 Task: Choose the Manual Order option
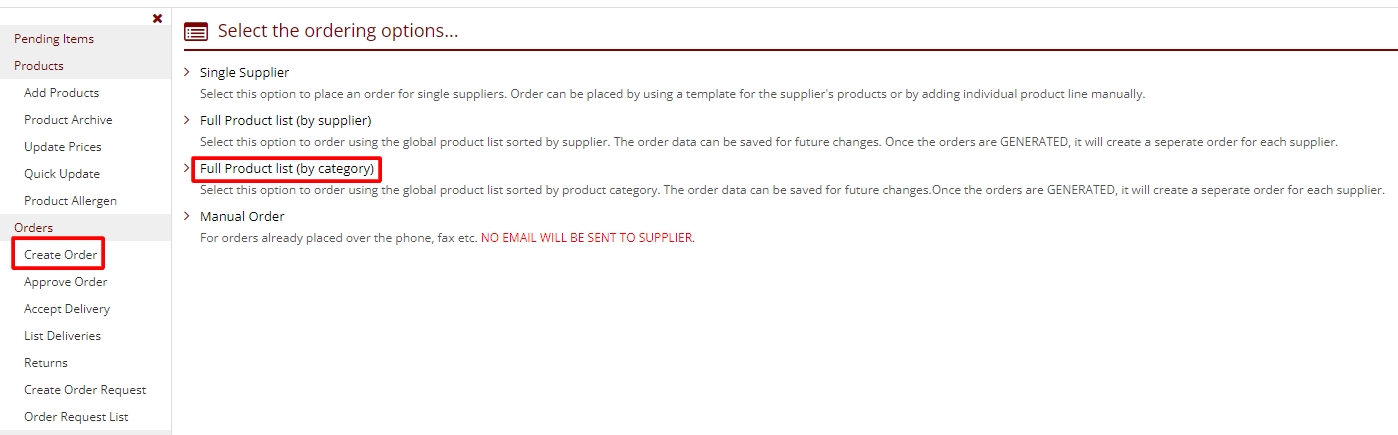click(242, 216)
